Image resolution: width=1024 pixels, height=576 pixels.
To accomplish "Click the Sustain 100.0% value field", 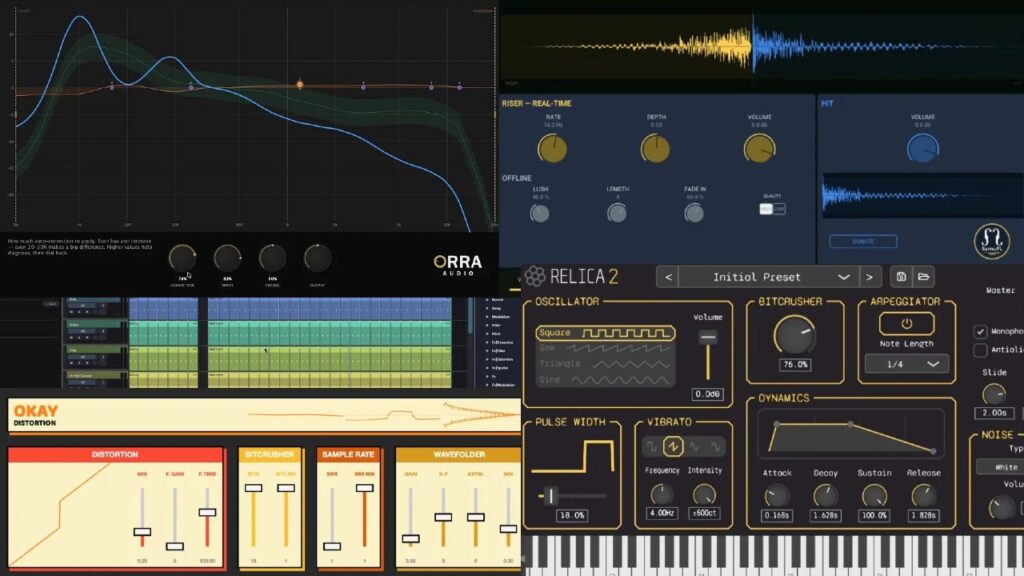I will click(x=874, y=515).
